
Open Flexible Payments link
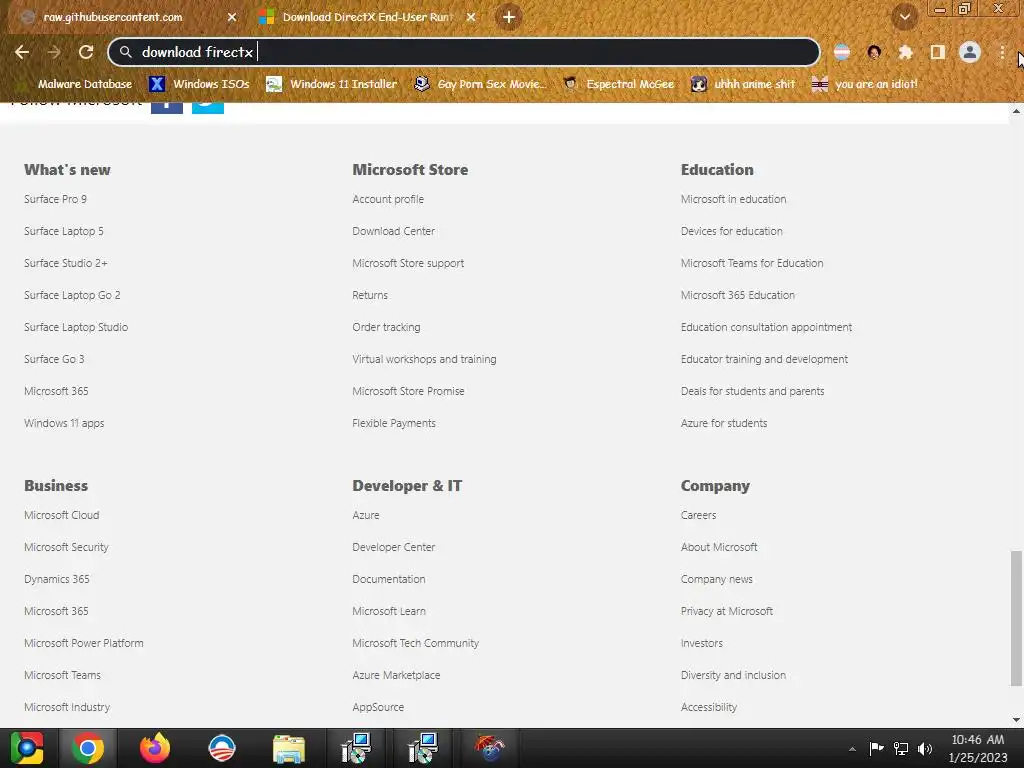tap(394, 423)
